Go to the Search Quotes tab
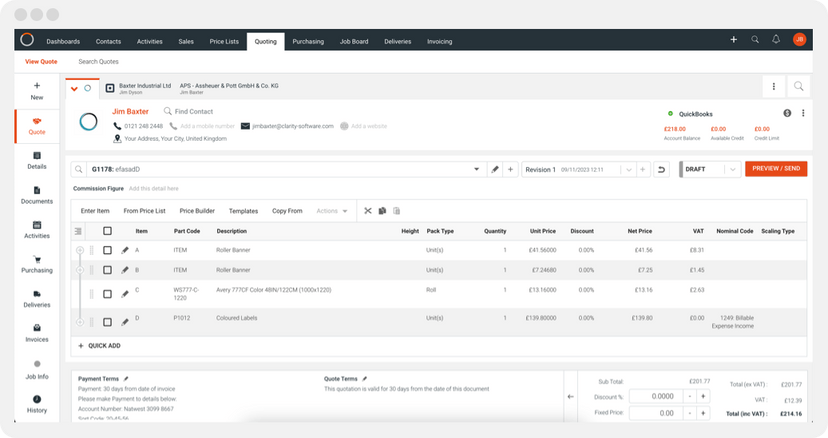Screen dimensions: 828x438 point(98,62)
